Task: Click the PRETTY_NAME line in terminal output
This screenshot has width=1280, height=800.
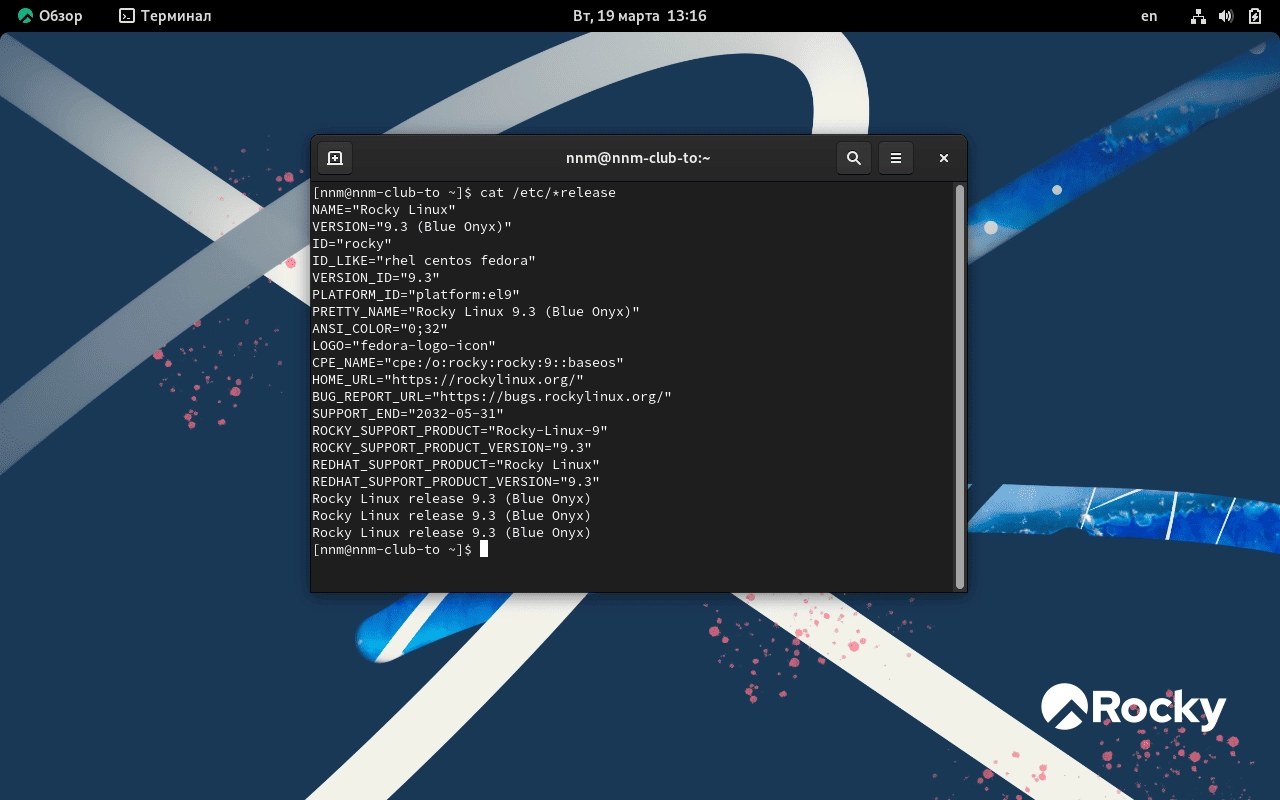Action: coord(476,311)
